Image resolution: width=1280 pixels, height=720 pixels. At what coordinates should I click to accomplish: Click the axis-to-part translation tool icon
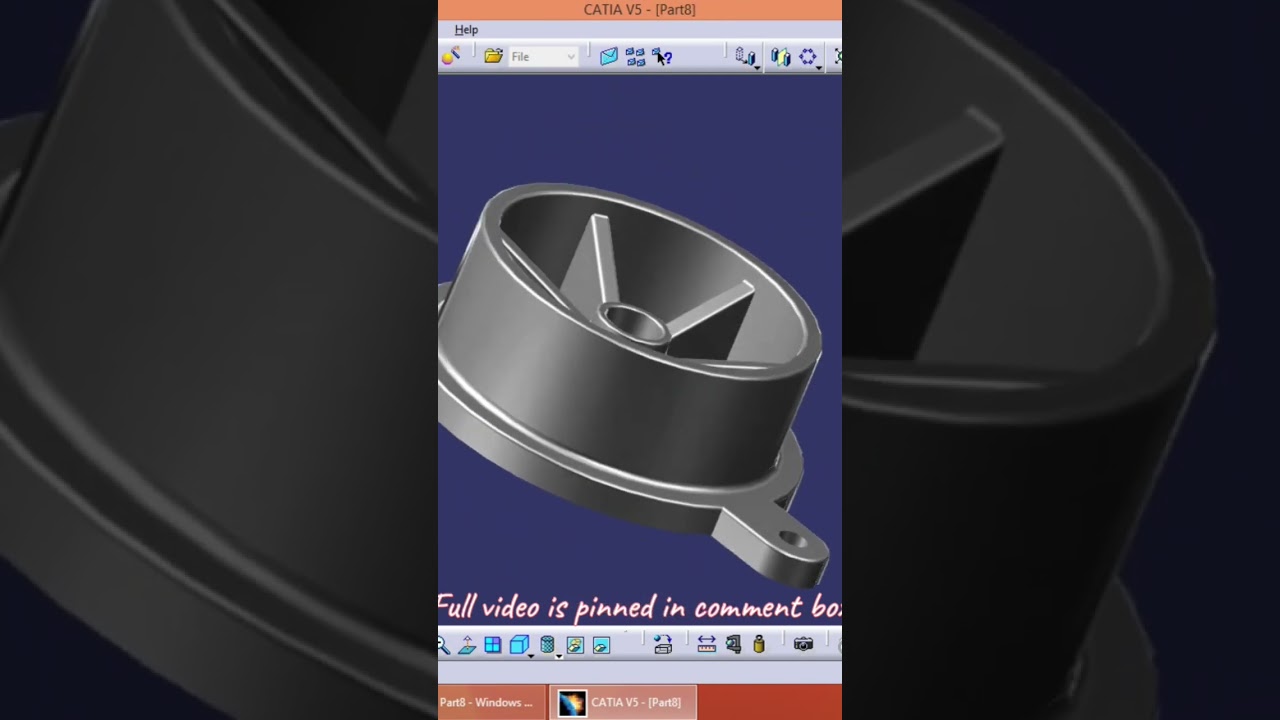click(745, 57)
